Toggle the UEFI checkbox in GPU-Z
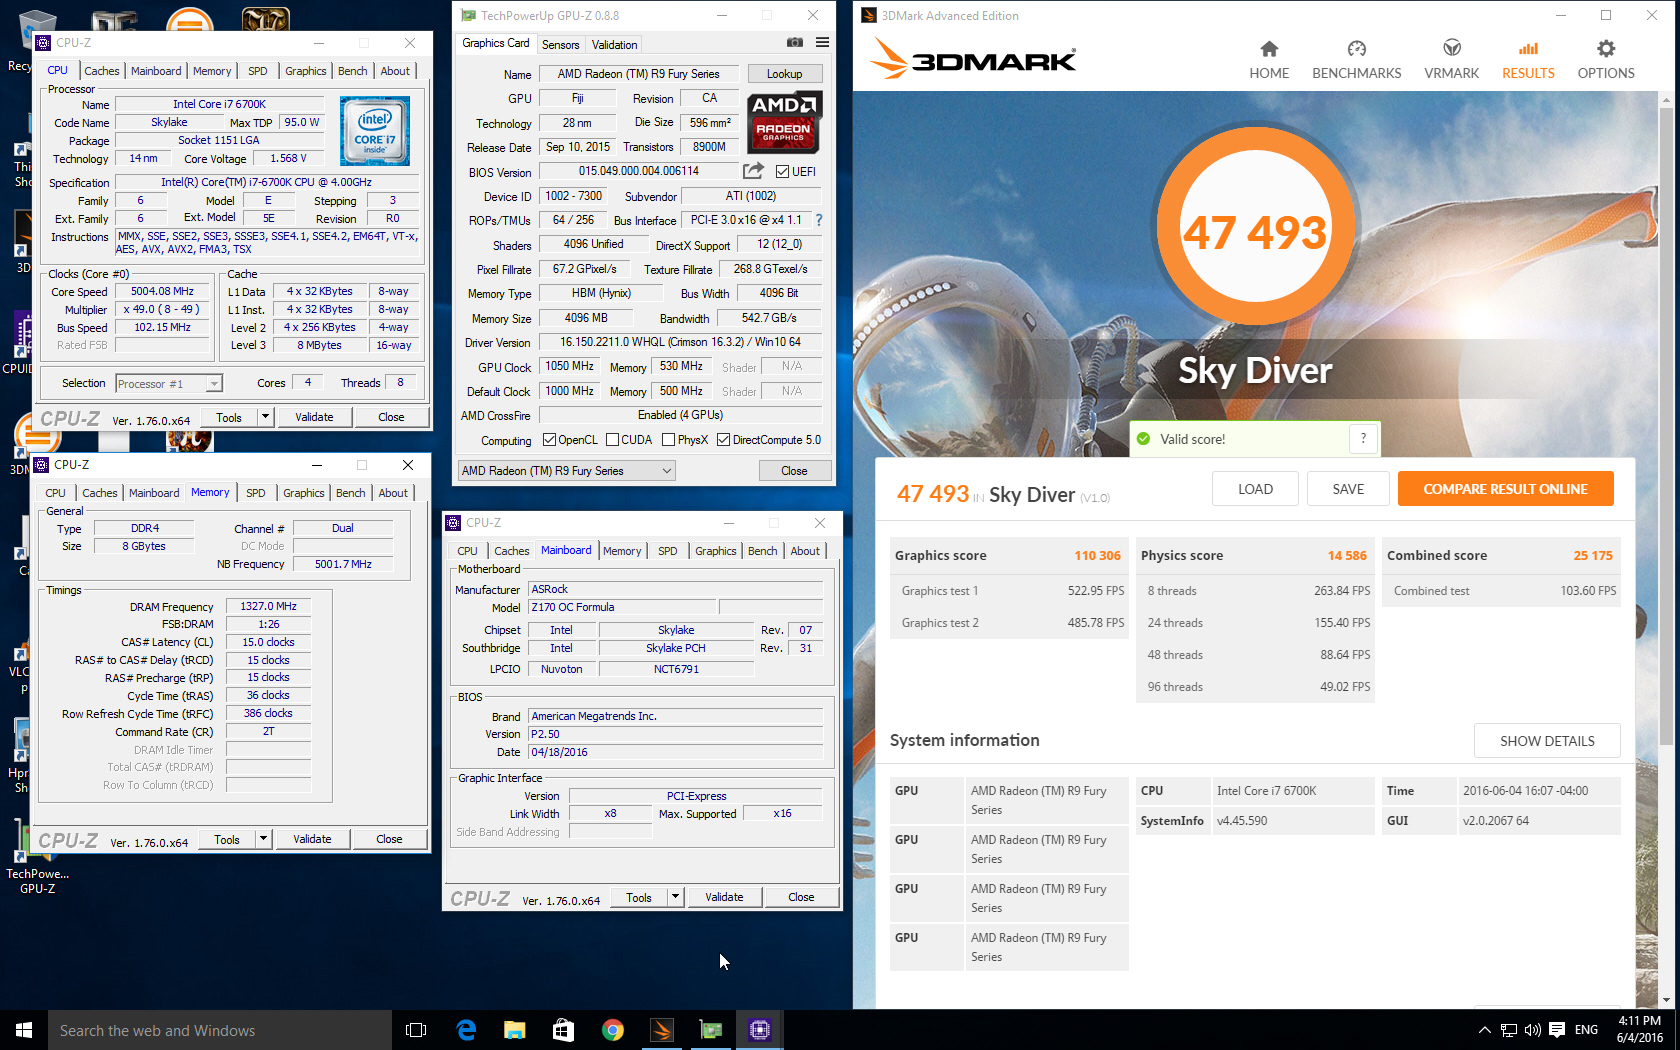Screen dimensions: 1680x1050 tap(782, 172)
